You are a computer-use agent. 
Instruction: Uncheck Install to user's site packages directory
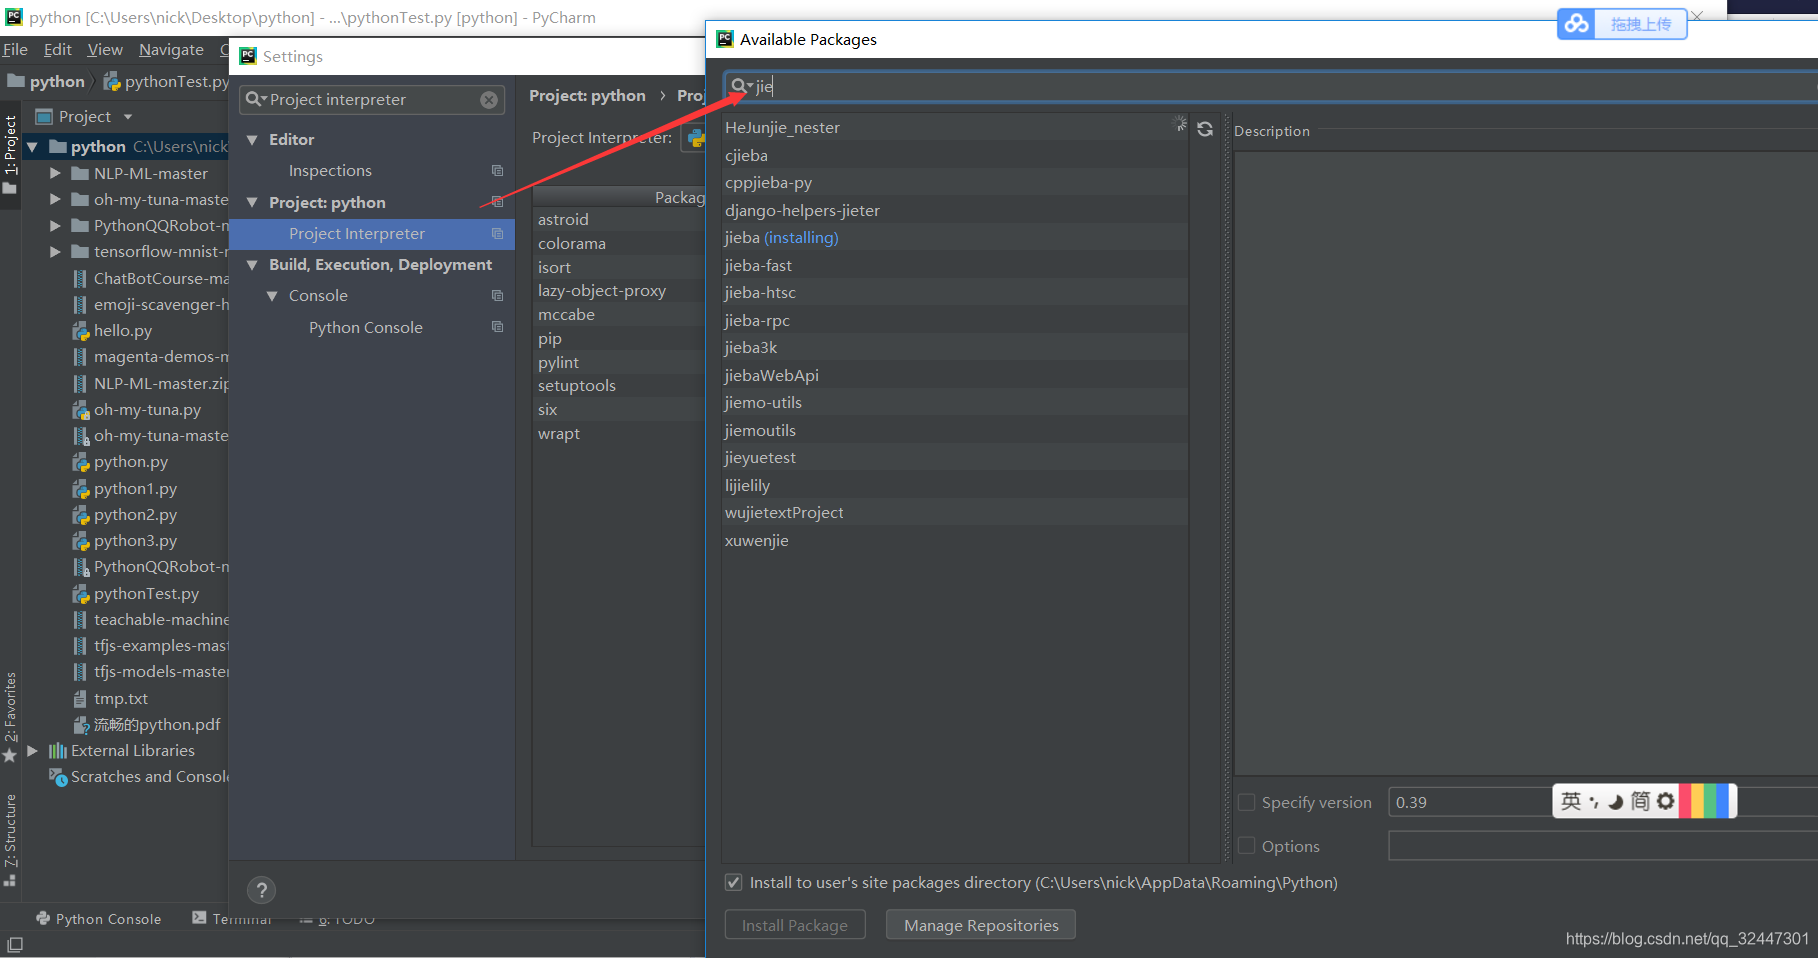pos(733,883)
